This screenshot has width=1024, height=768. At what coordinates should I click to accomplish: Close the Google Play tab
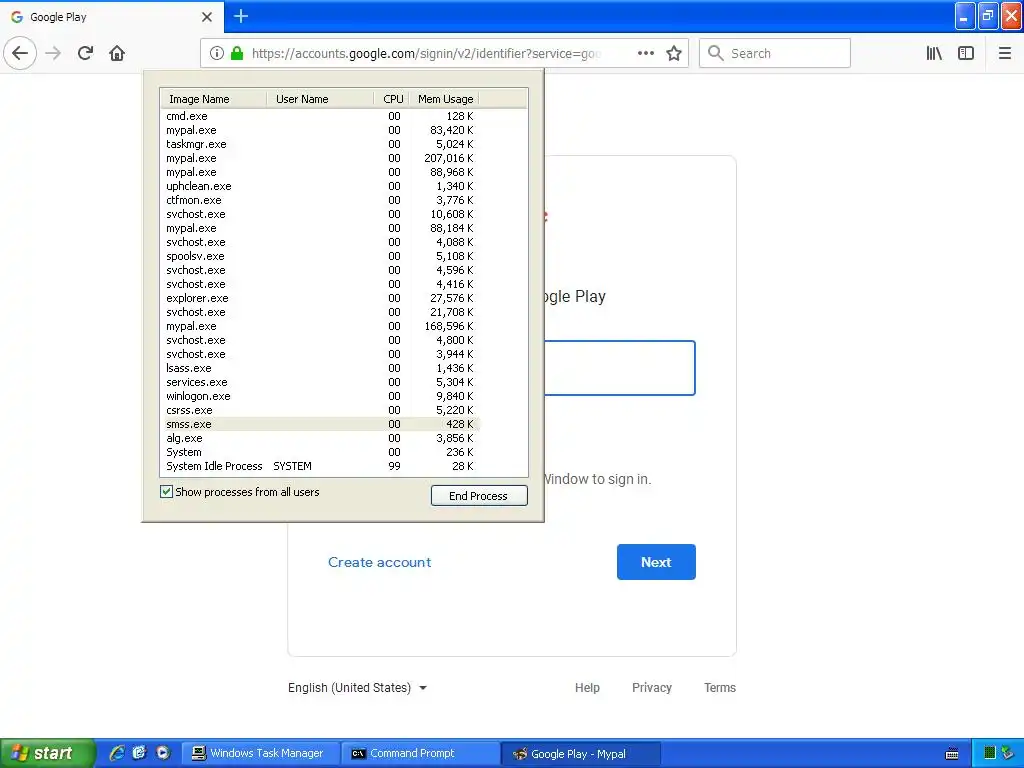pyautogui.click(x=207, y=17)
